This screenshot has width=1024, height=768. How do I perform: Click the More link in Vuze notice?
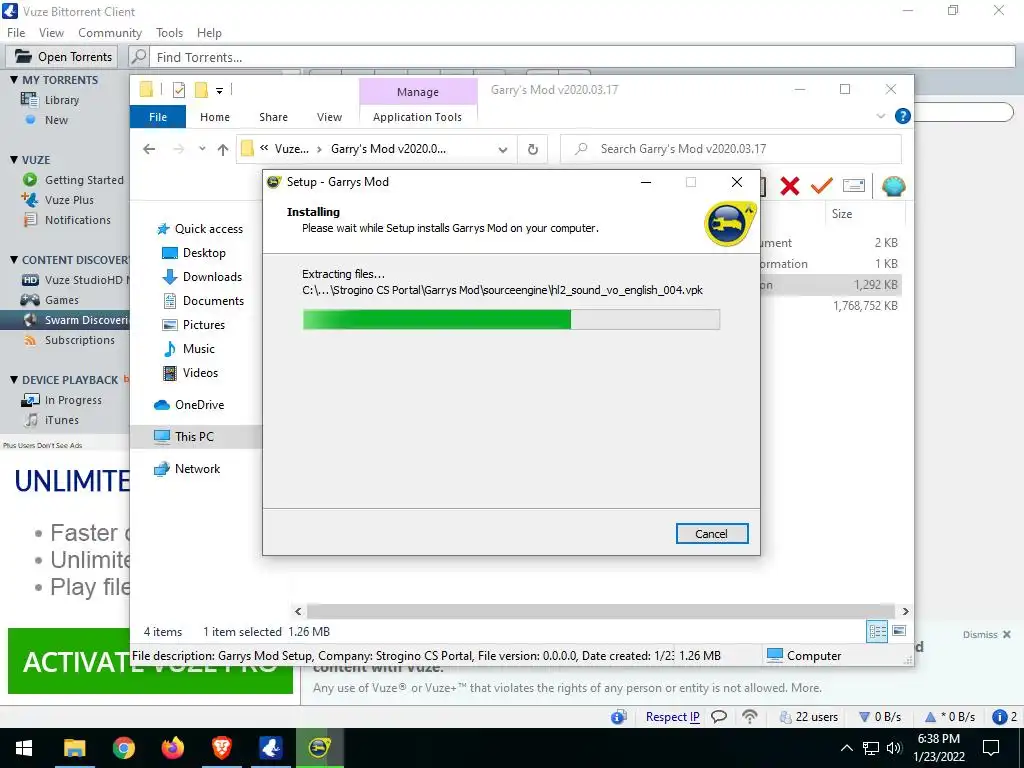pos(805,688)
